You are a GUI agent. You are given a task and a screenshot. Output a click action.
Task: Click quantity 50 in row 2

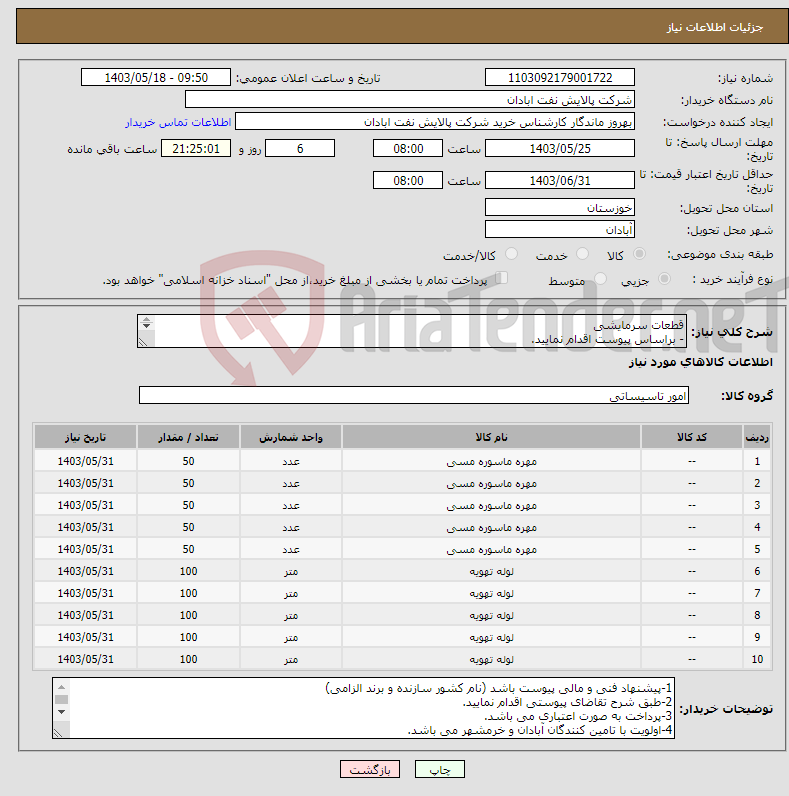point(188,483)
